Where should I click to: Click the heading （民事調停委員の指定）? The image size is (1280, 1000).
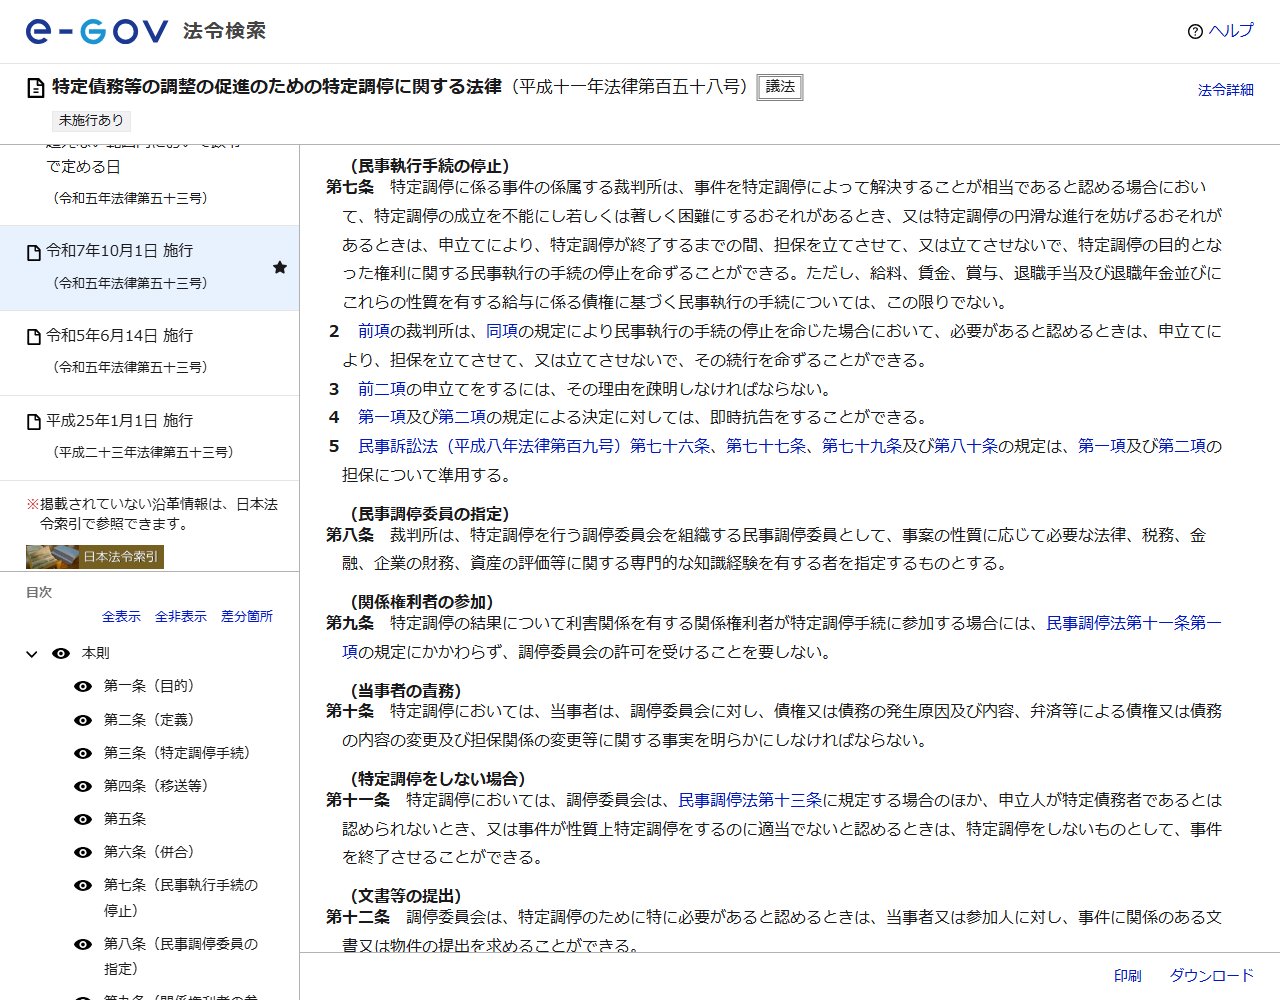[430, 514]
